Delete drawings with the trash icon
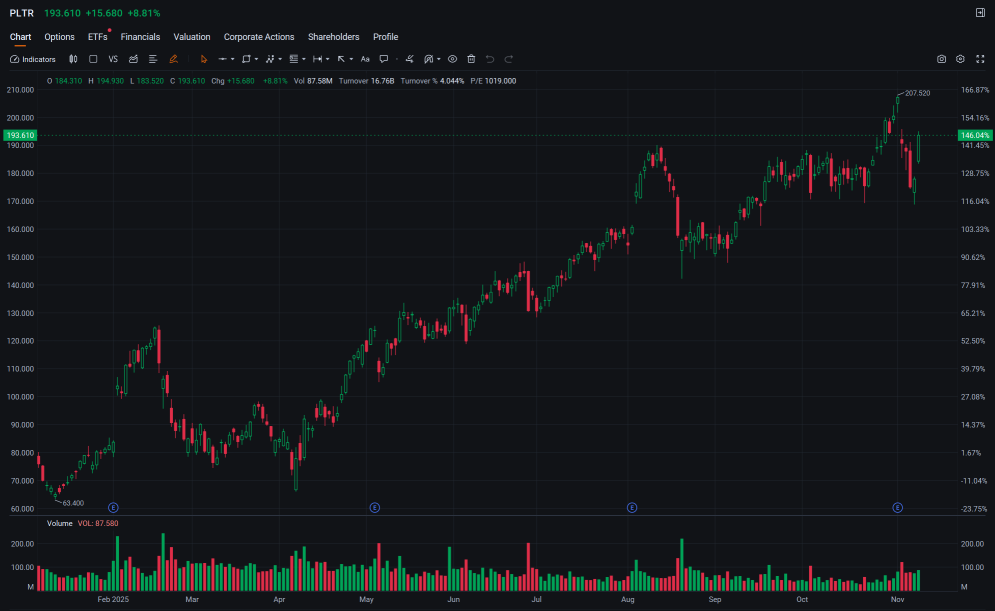Viewport: 995px width, 611px height. coord(471,59)
